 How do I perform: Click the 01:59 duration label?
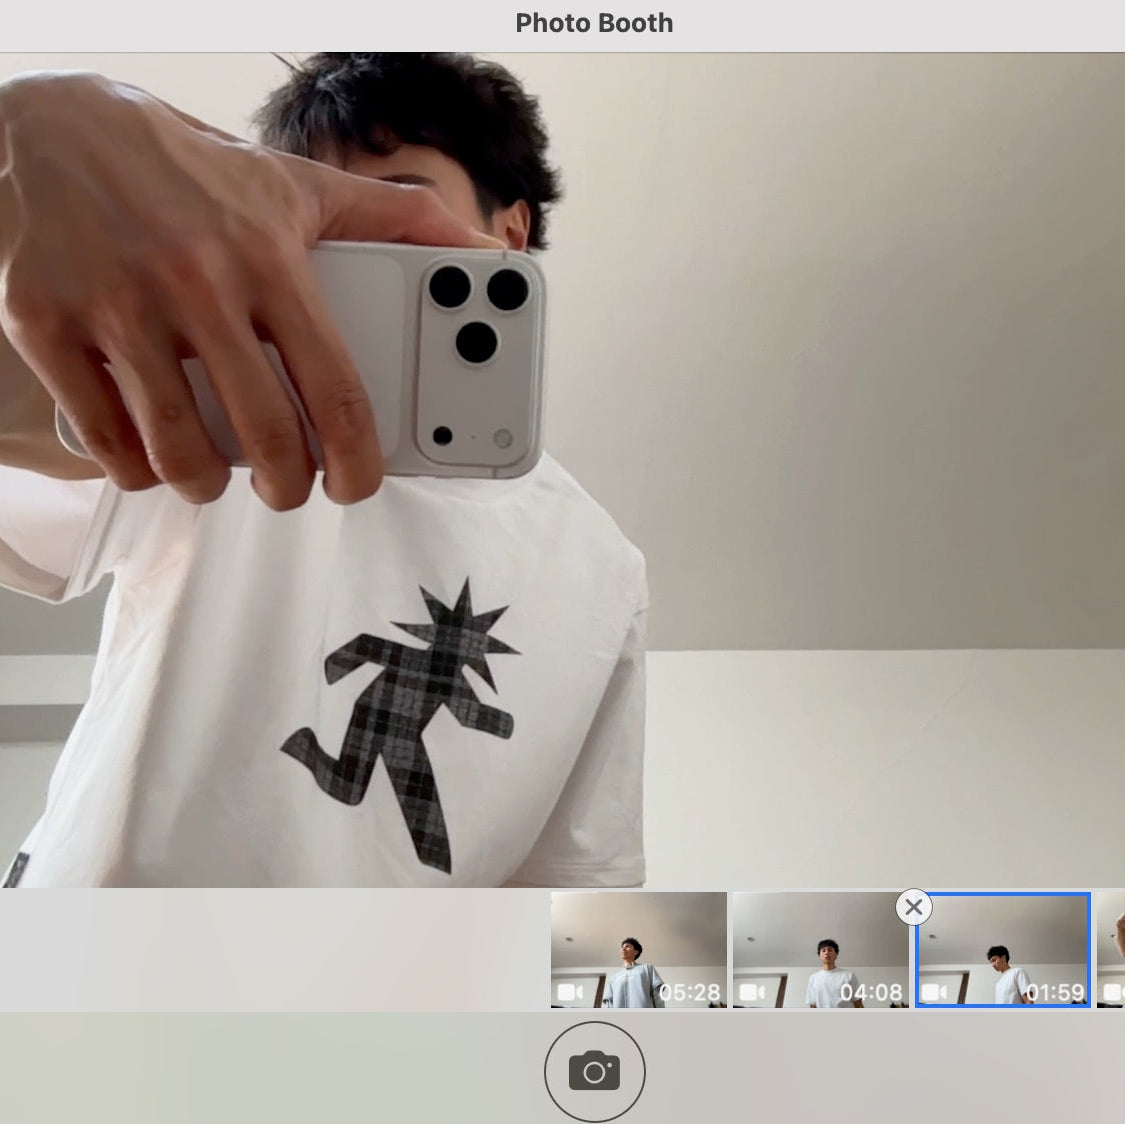1054,992
